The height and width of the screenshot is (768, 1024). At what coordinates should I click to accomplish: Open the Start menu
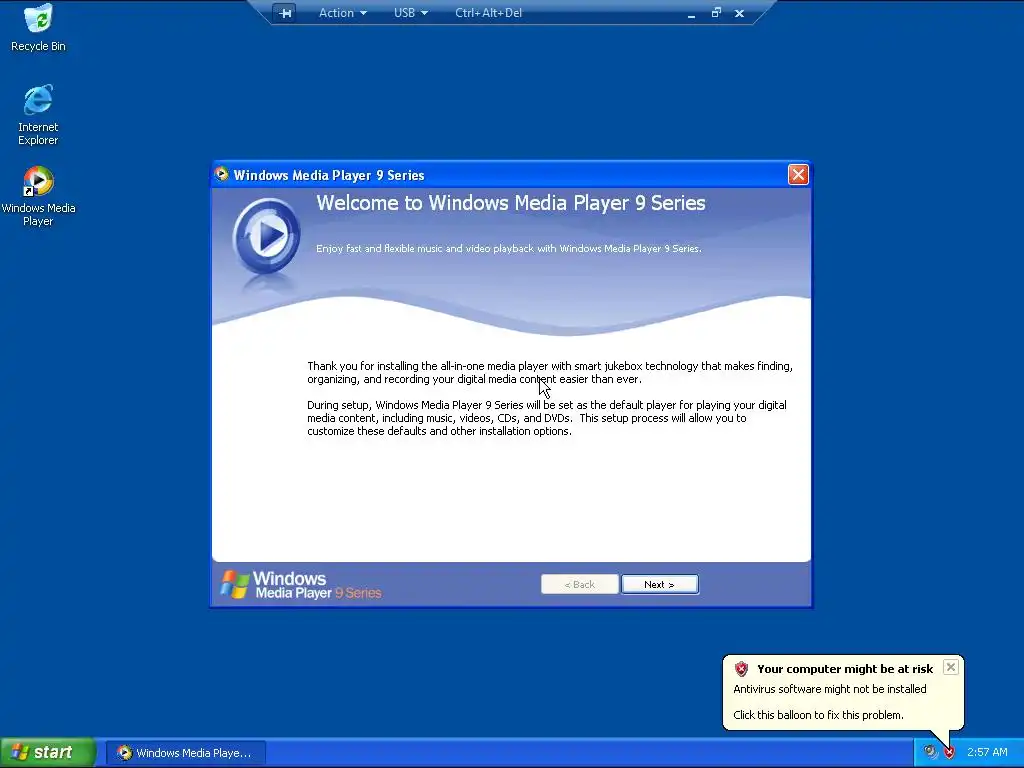[x=48, y=752]
